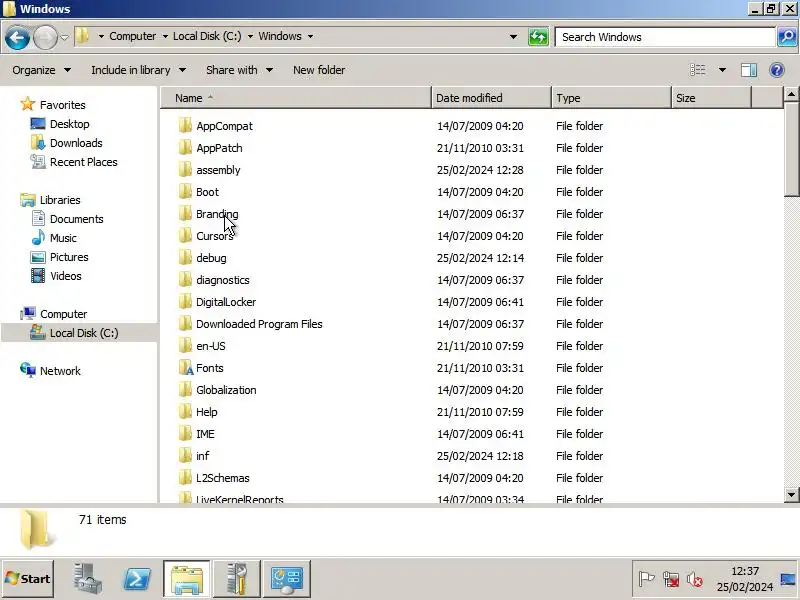Select the Cursors folder icon

pos(185,235)
